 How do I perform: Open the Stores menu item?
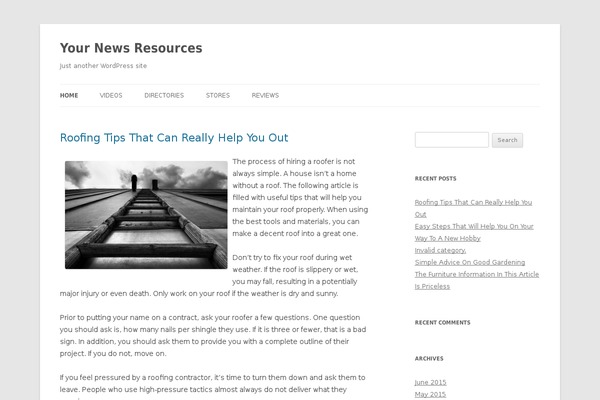tap(218, 95)
